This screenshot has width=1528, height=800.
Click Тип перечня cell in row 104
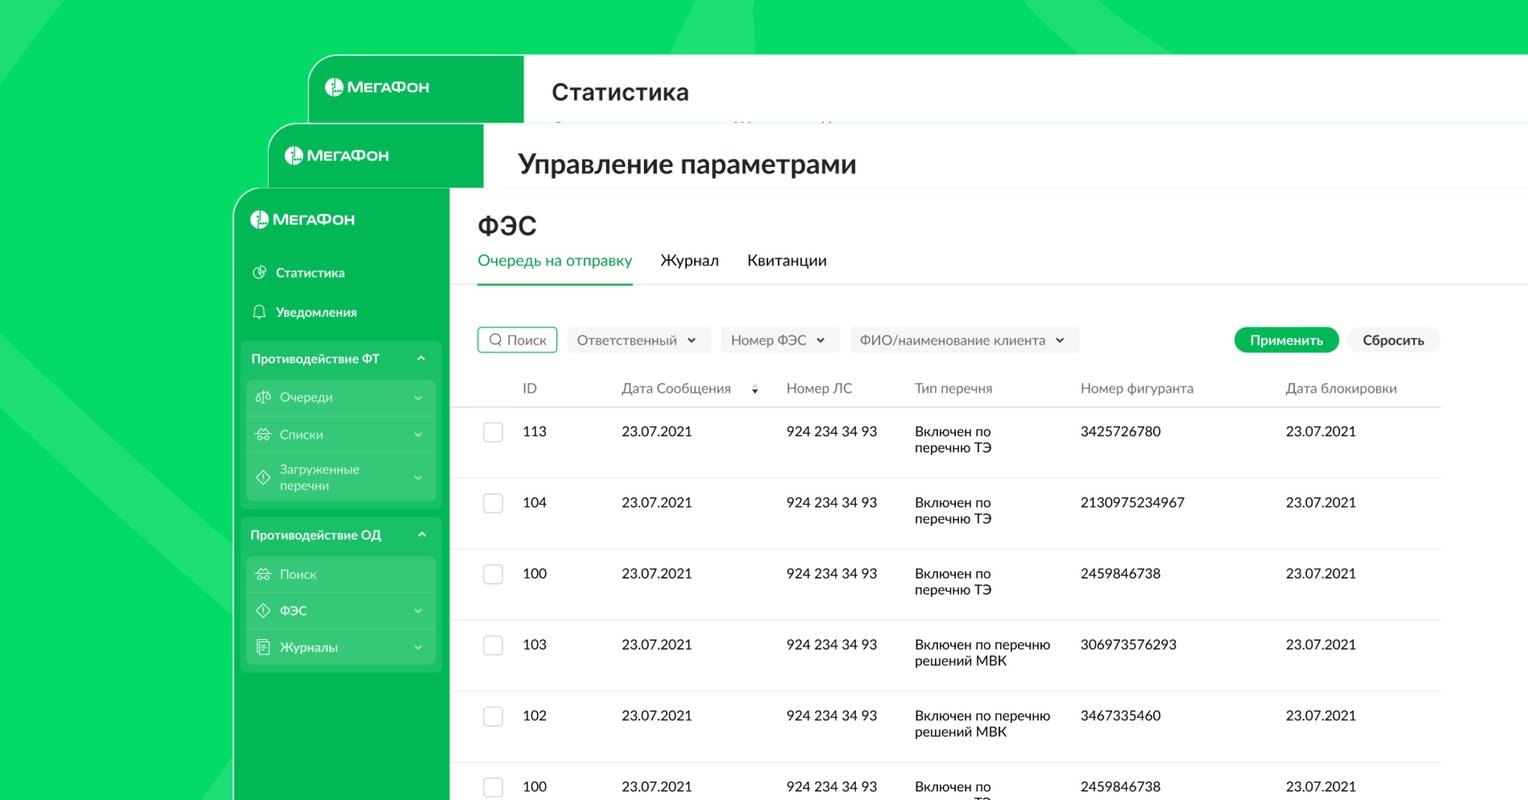(953, 511)
